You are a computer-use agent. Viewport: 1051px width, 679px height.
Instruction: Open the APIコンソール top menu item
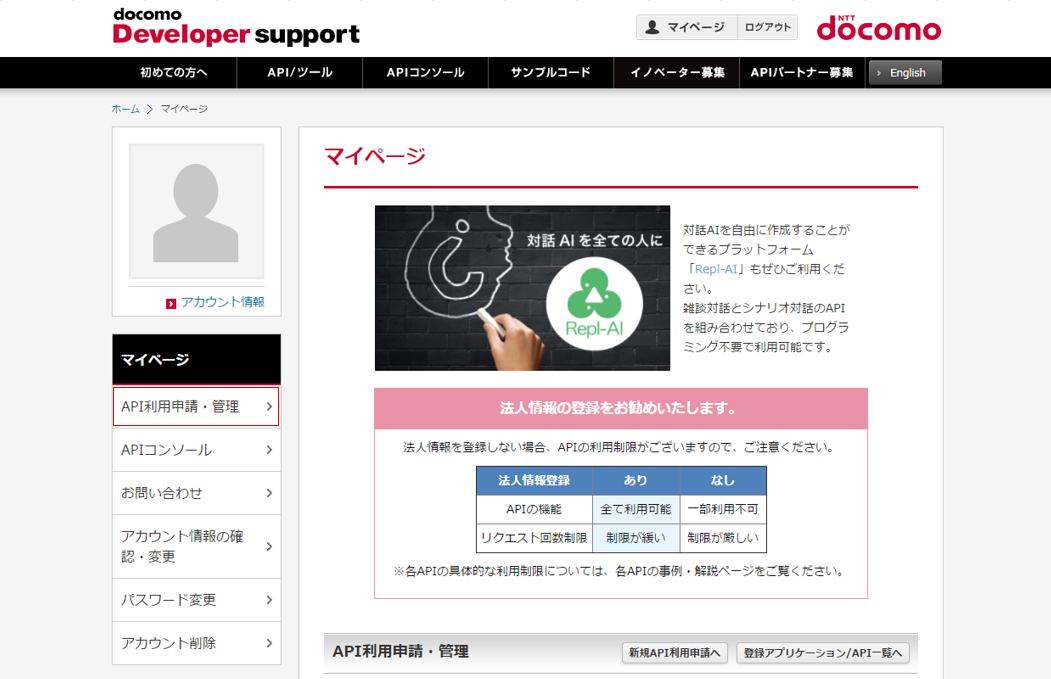[x=426, y=72]
